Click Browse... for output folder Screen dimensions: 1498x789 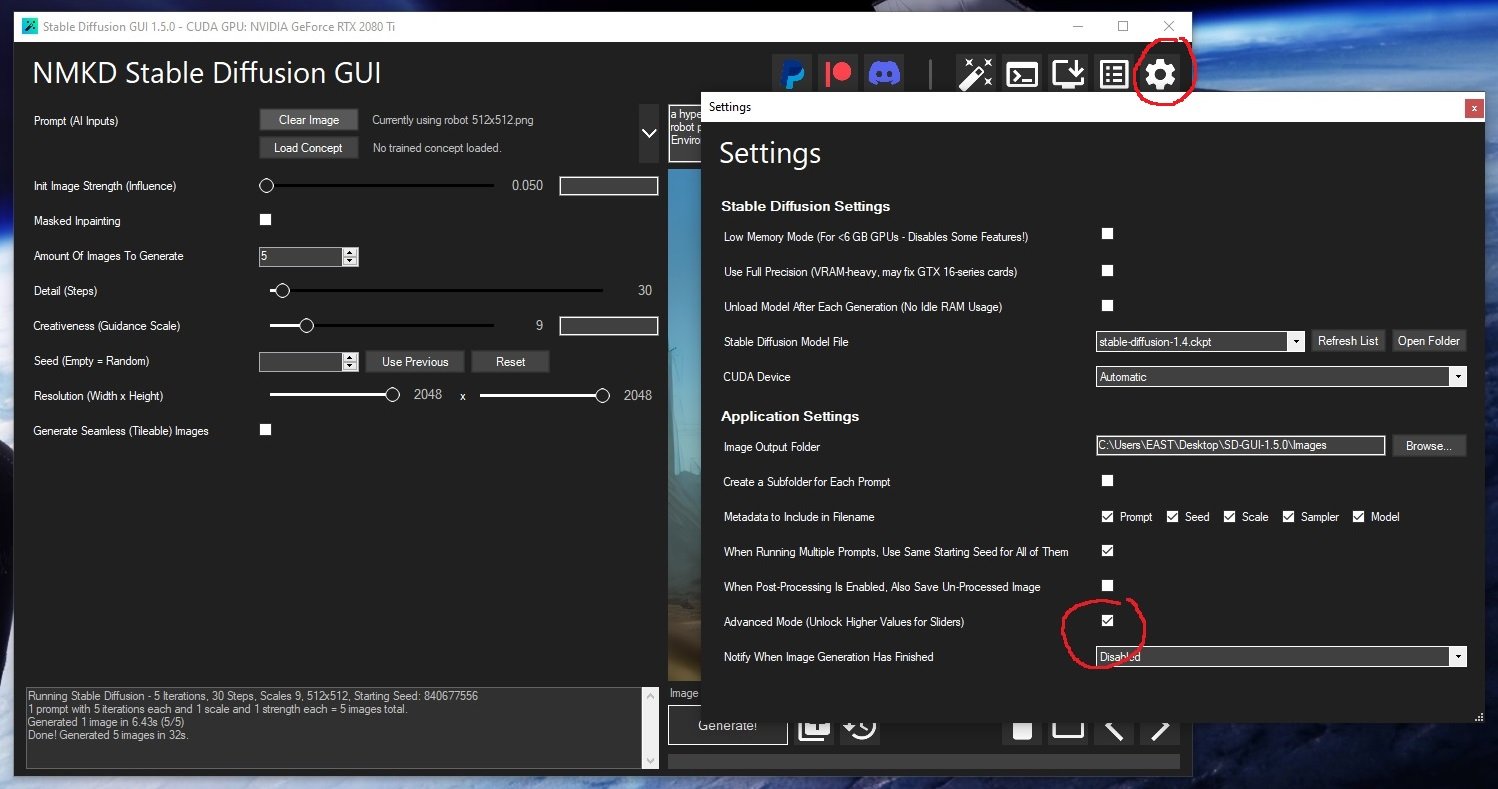pyautogui.click(x=1429, y=446)
